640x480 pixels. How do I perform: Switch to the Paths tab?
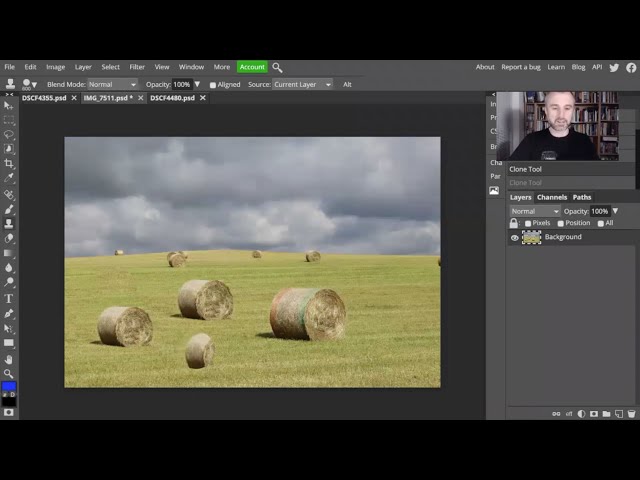click(x=582, y=197)
